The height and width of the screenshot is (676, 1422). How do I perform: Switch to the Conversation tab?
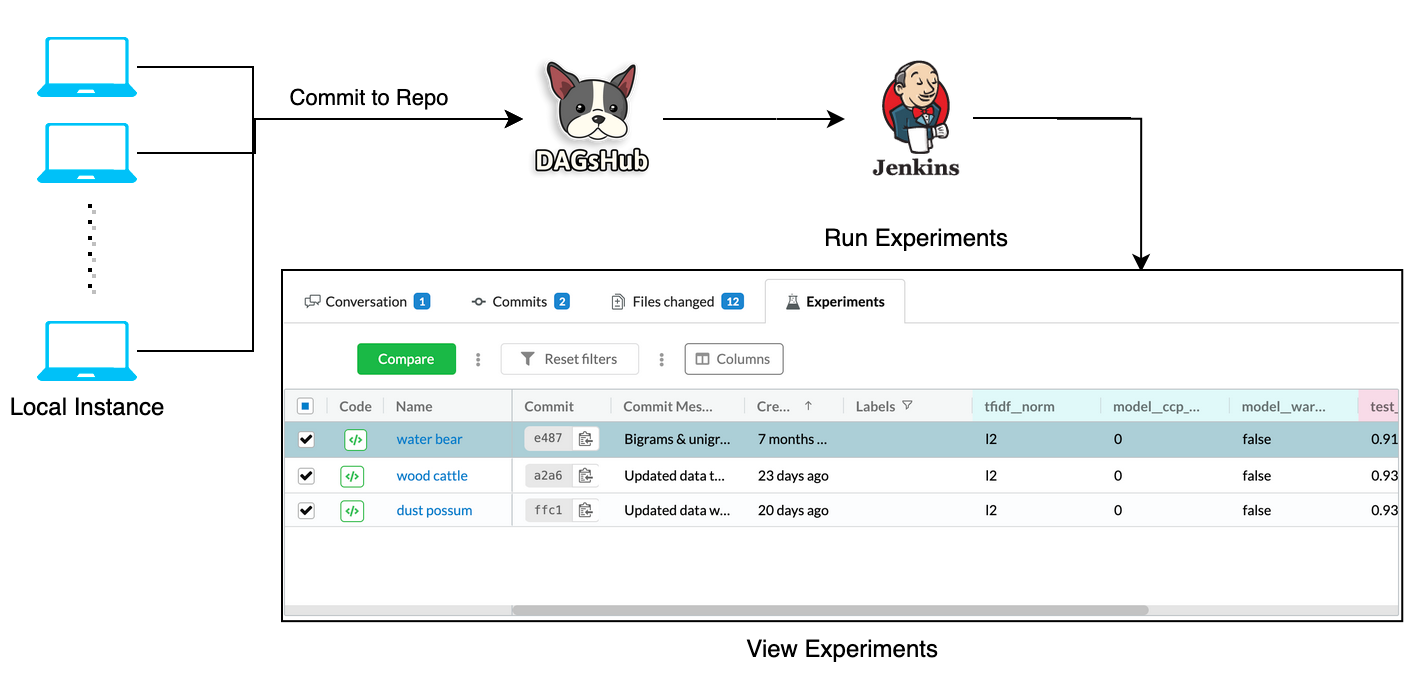[x=367, y=301]
